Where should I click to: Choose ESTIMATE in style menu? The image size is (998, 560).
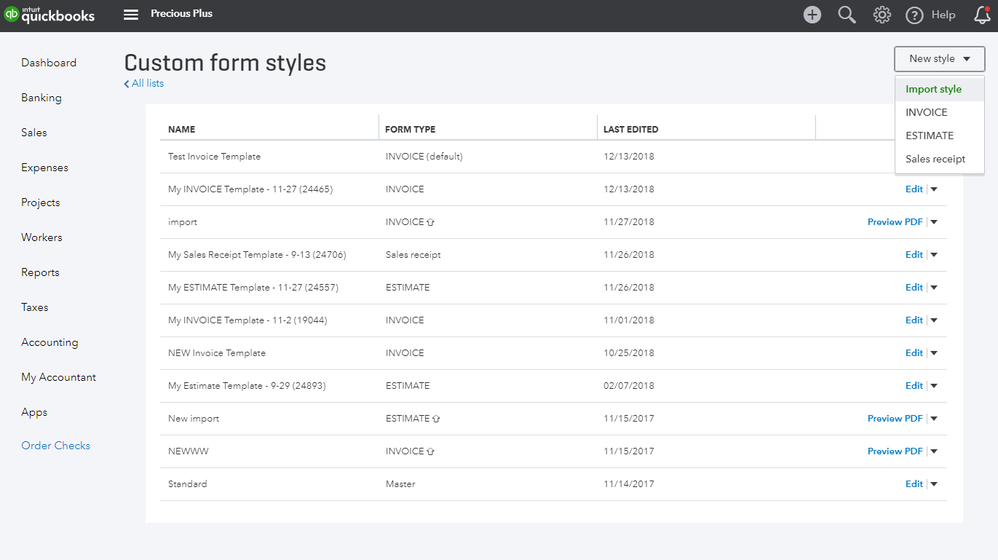coord(929,136)
